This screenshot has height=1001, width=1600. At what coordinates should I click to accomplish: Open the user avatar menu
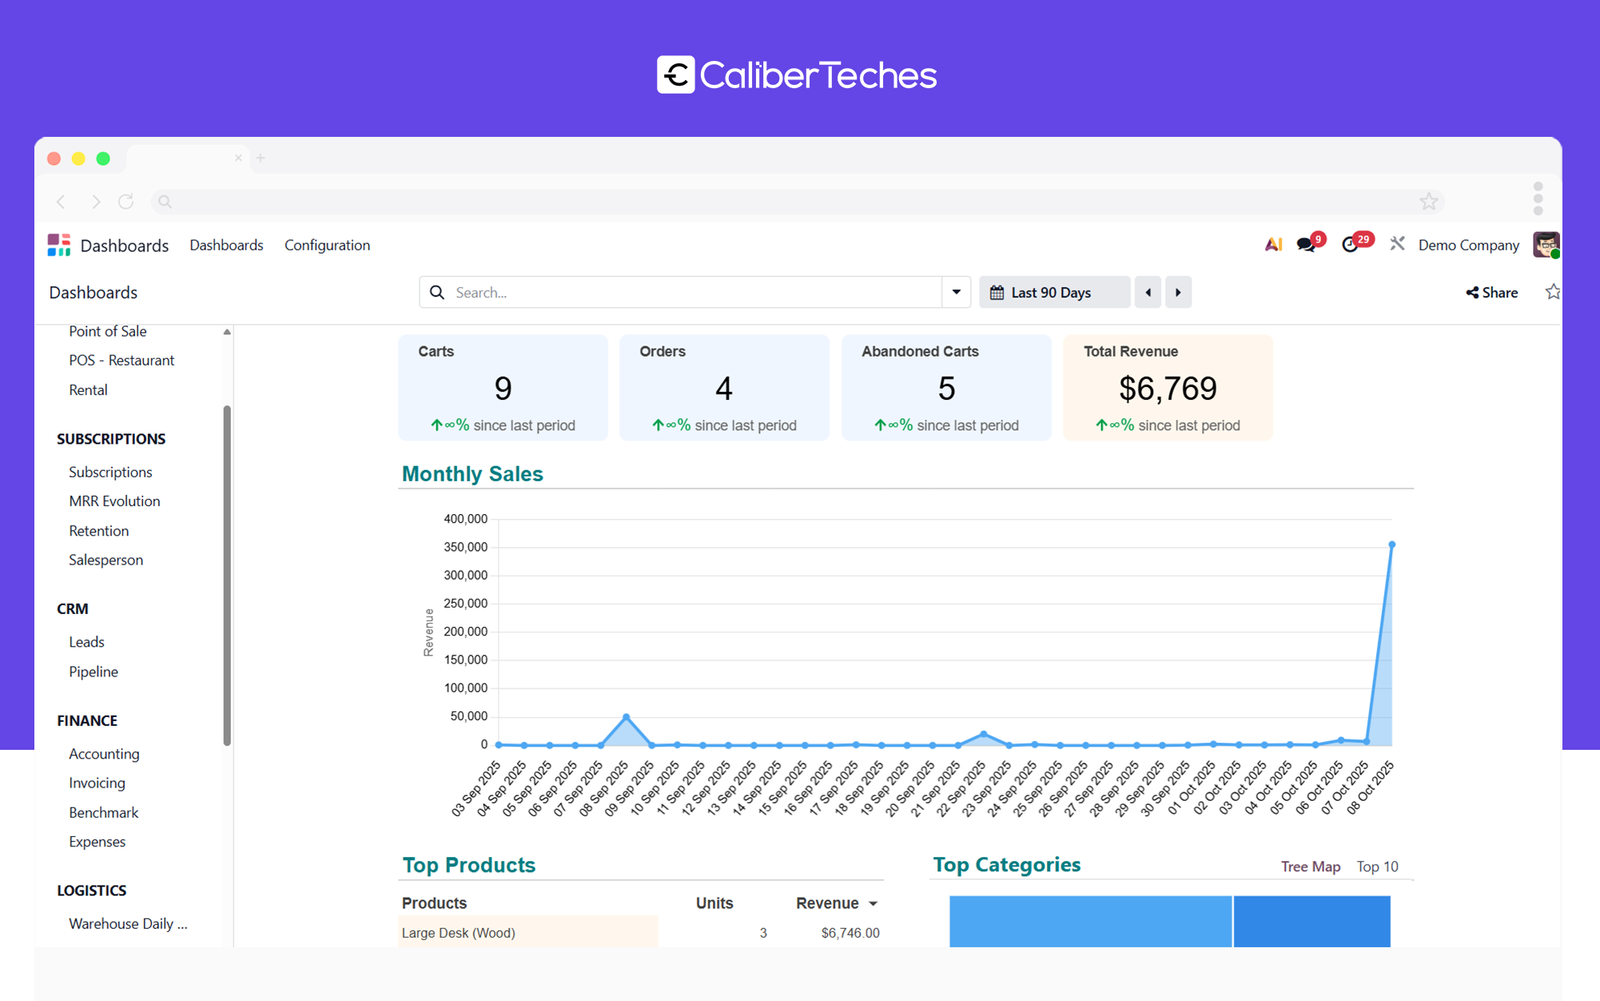[x=1546, y=245]
